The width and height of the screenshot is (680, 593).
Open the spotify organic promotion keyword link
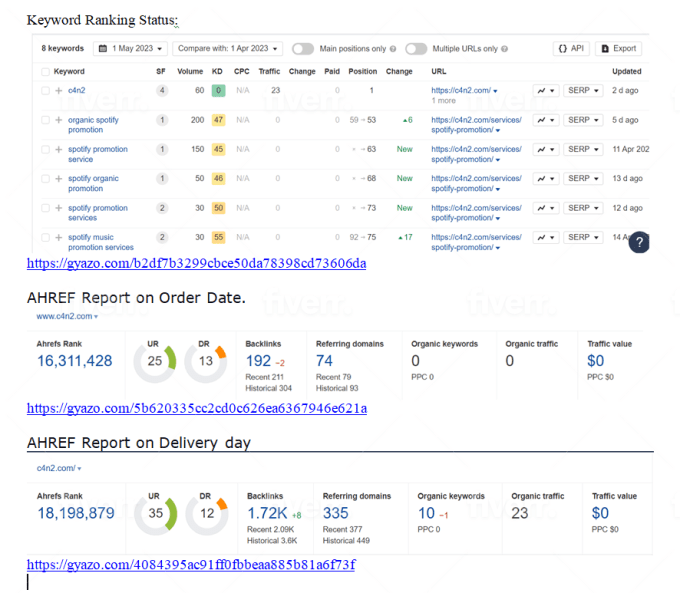[93, 183]
